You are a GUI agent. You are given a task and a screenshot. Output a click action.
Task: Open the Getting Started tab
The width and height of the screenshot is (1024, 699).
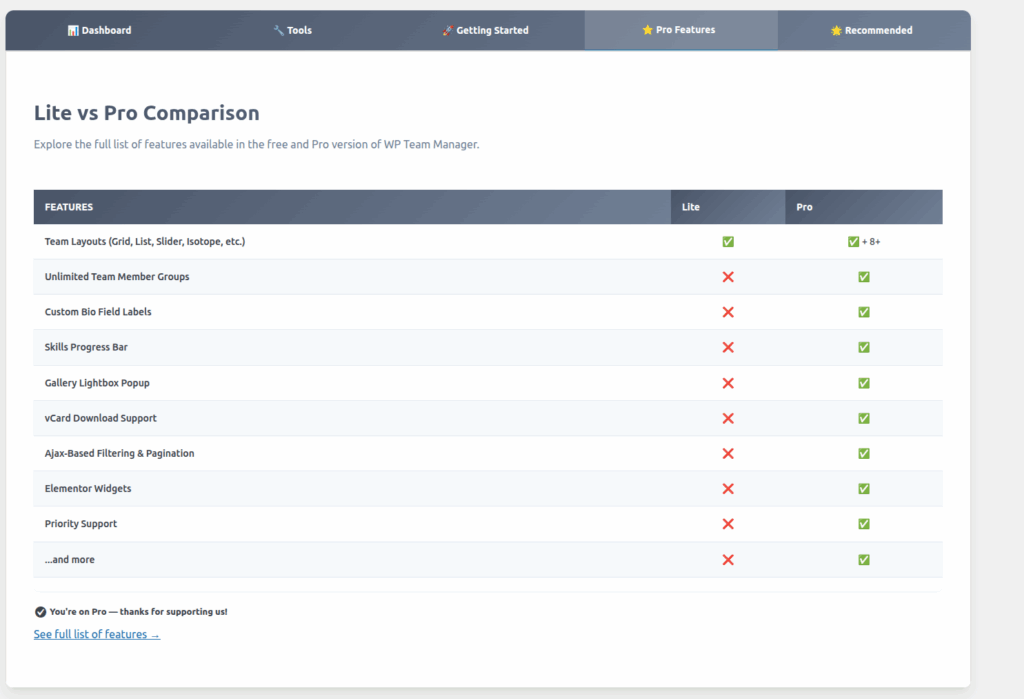[485, 30]
